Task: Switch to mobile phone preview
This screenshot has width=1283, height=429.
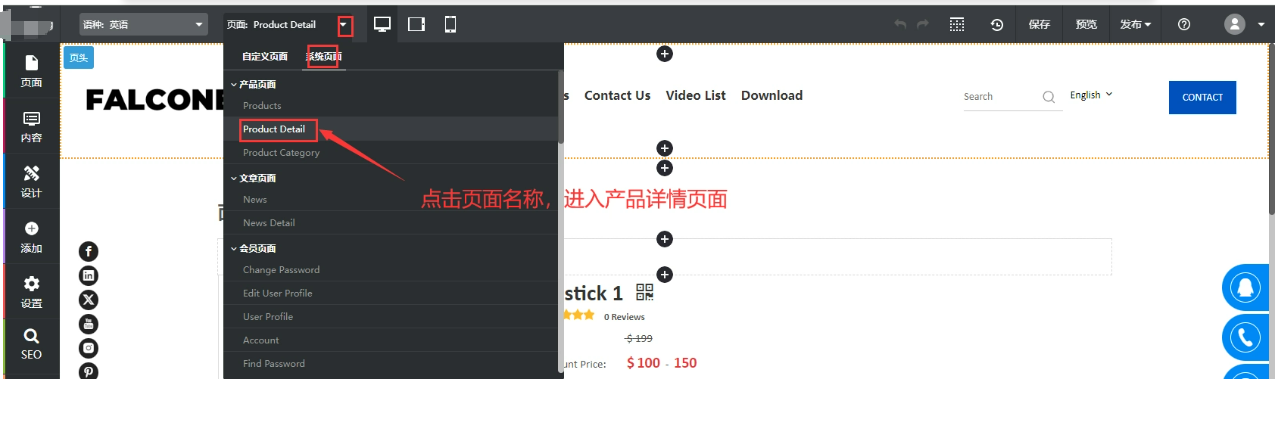Action: pos(450,24)
